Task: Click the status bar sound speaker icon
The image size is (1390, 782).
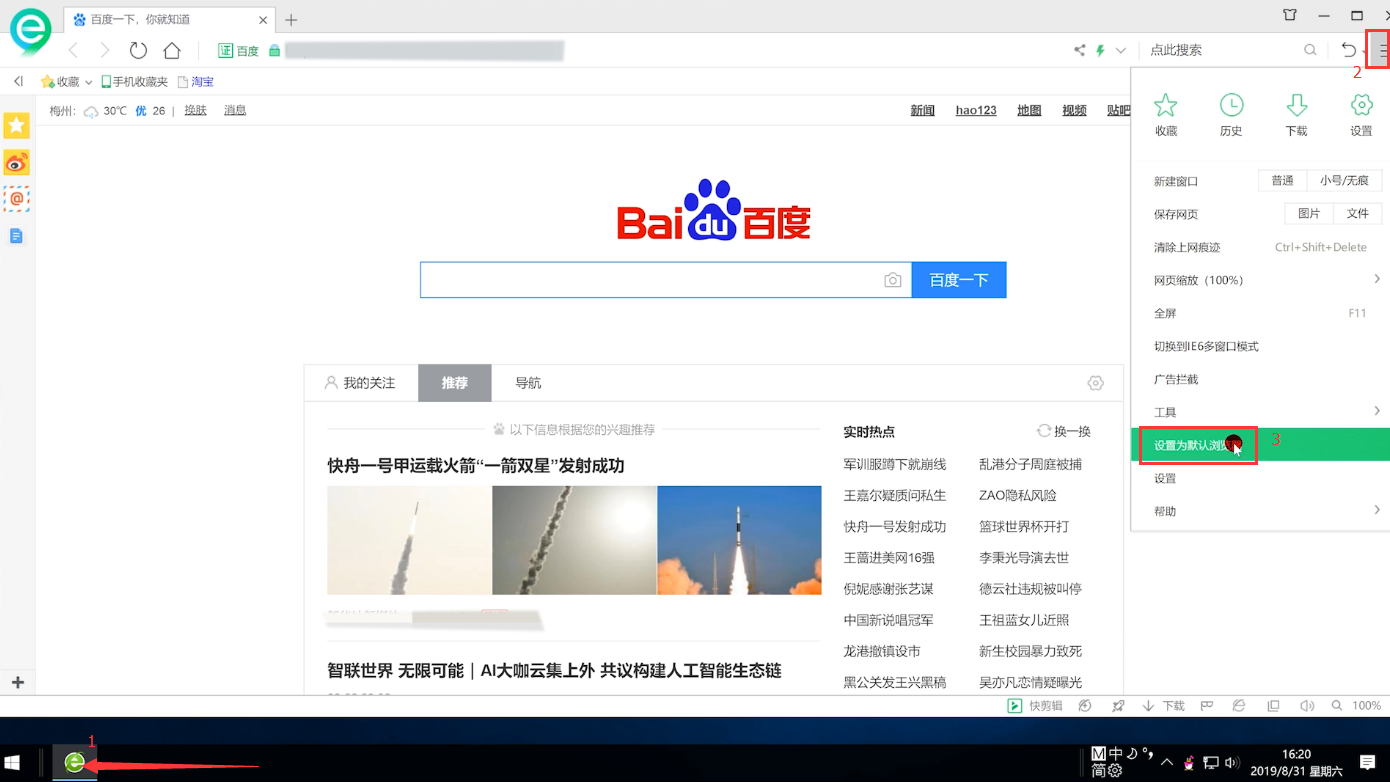Action: [x=1306, y=706]
